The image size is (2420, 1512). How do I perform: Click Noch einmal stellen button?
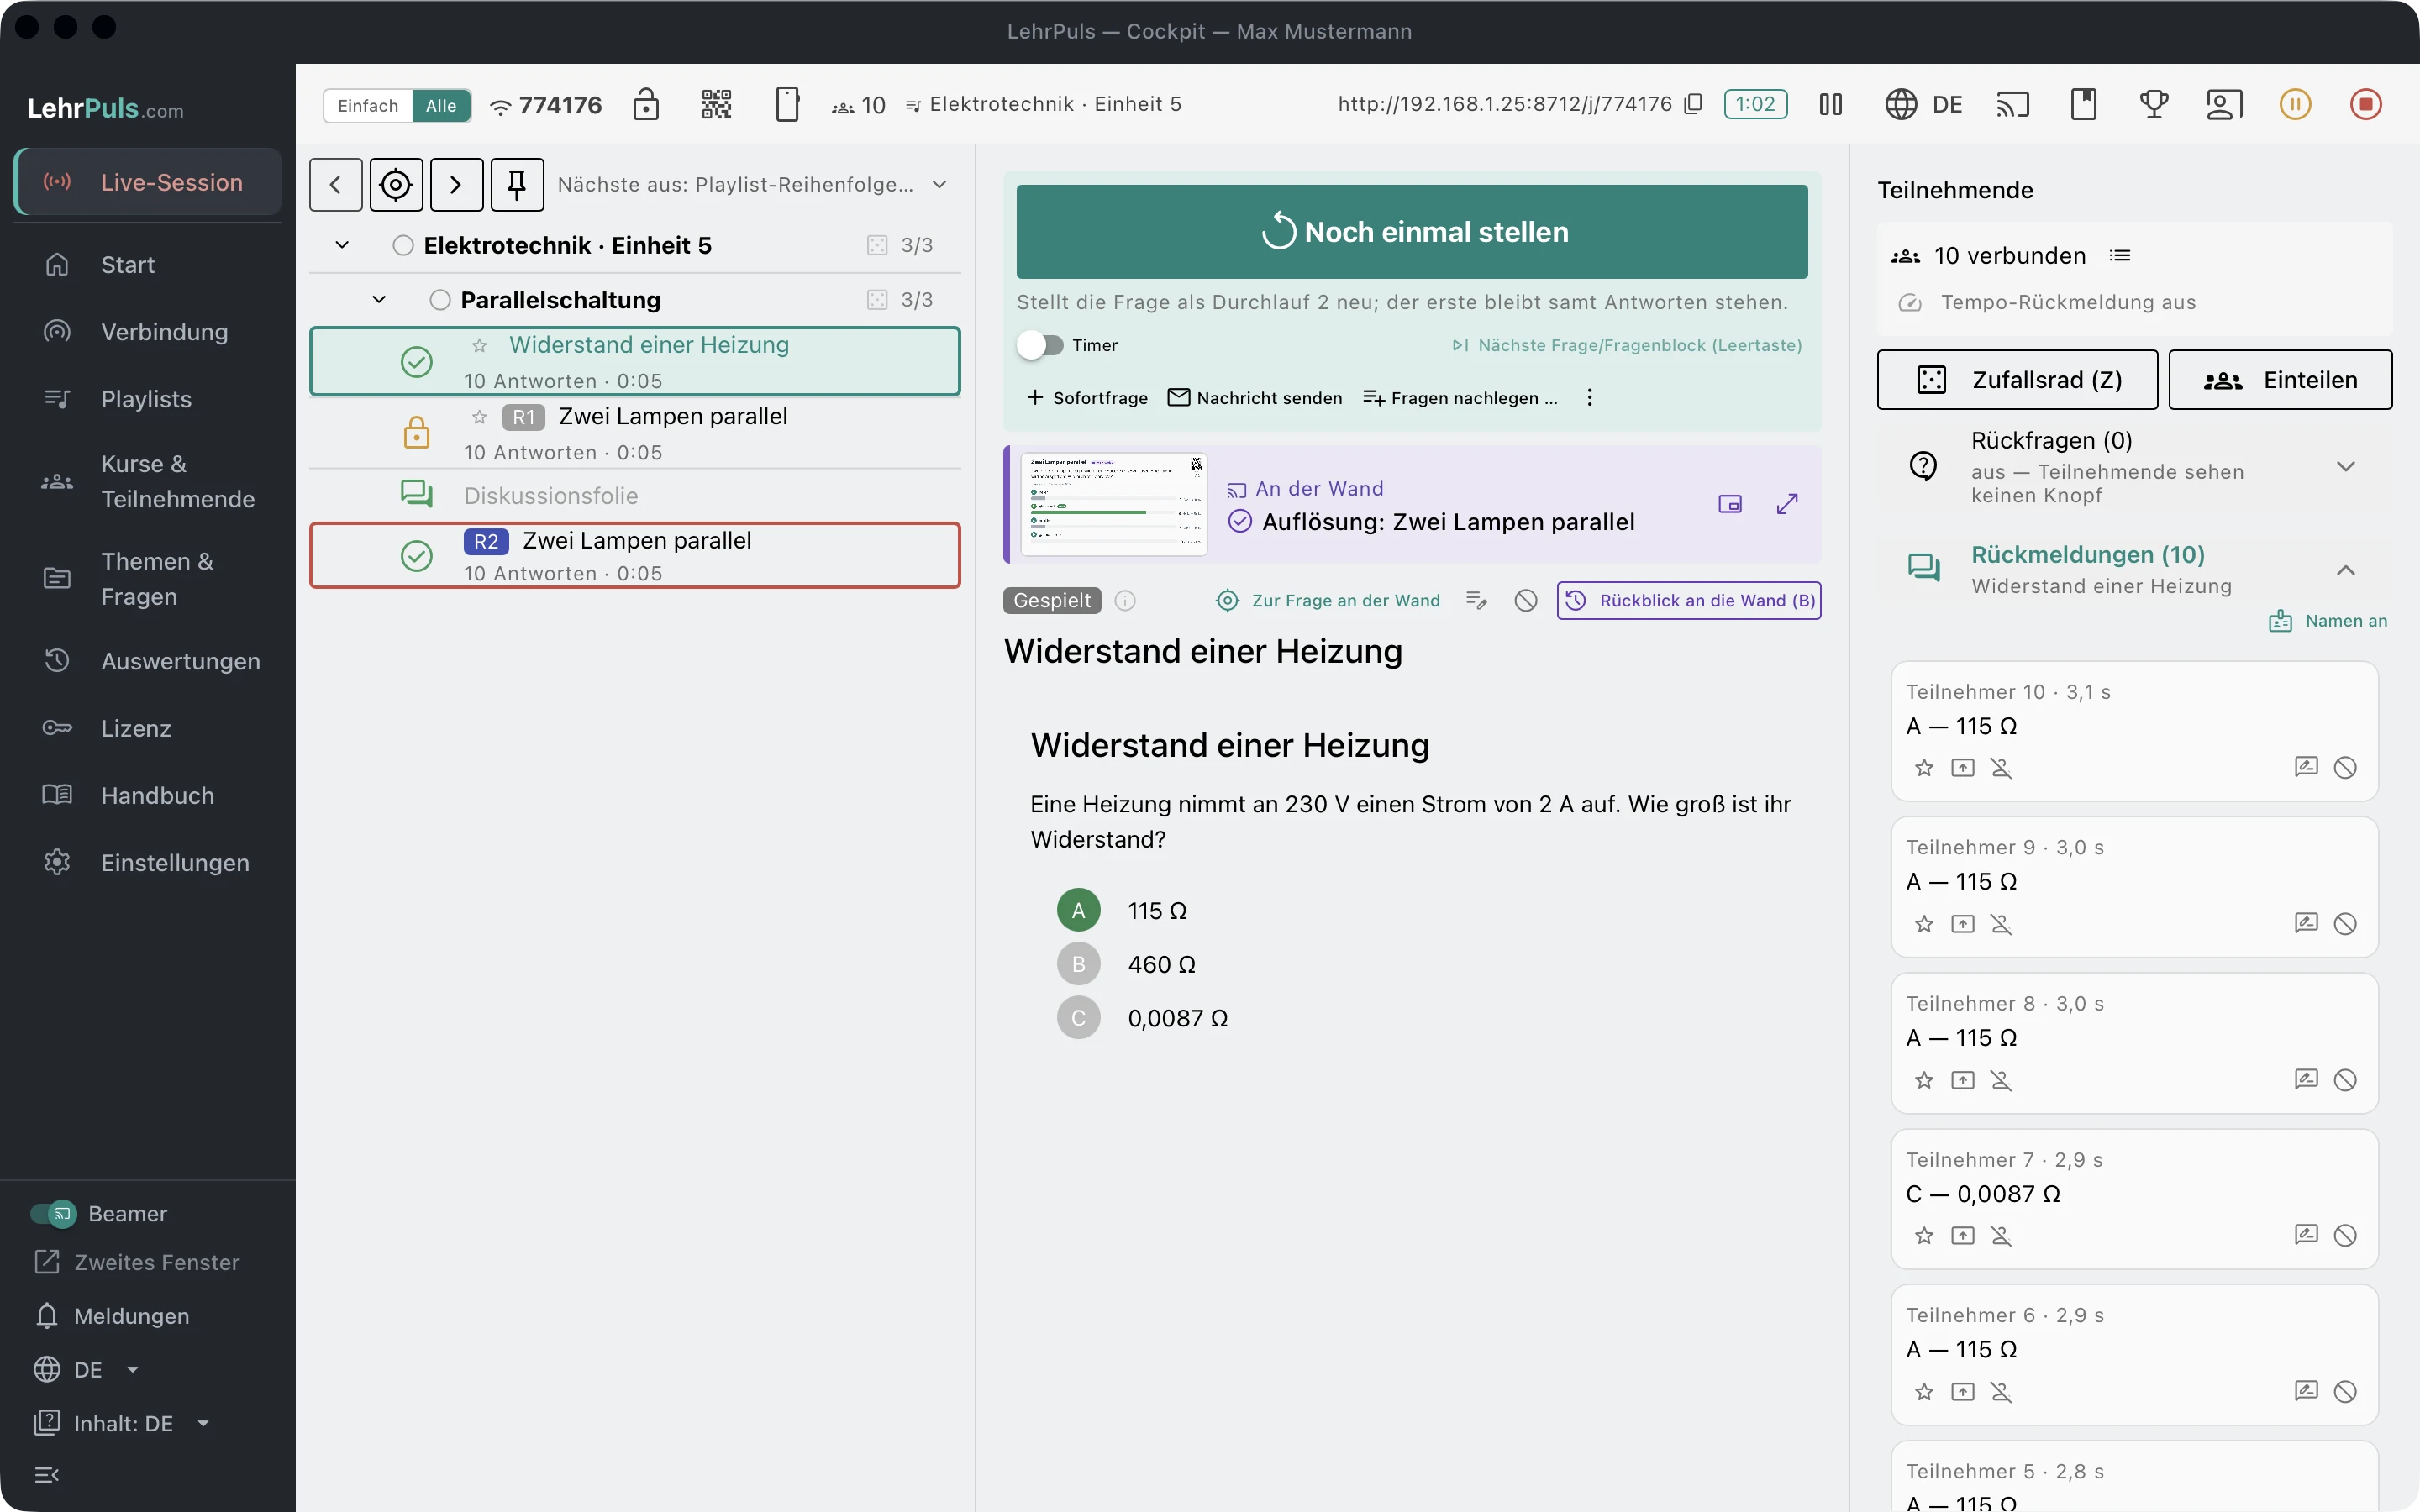tap(1412, 232)
